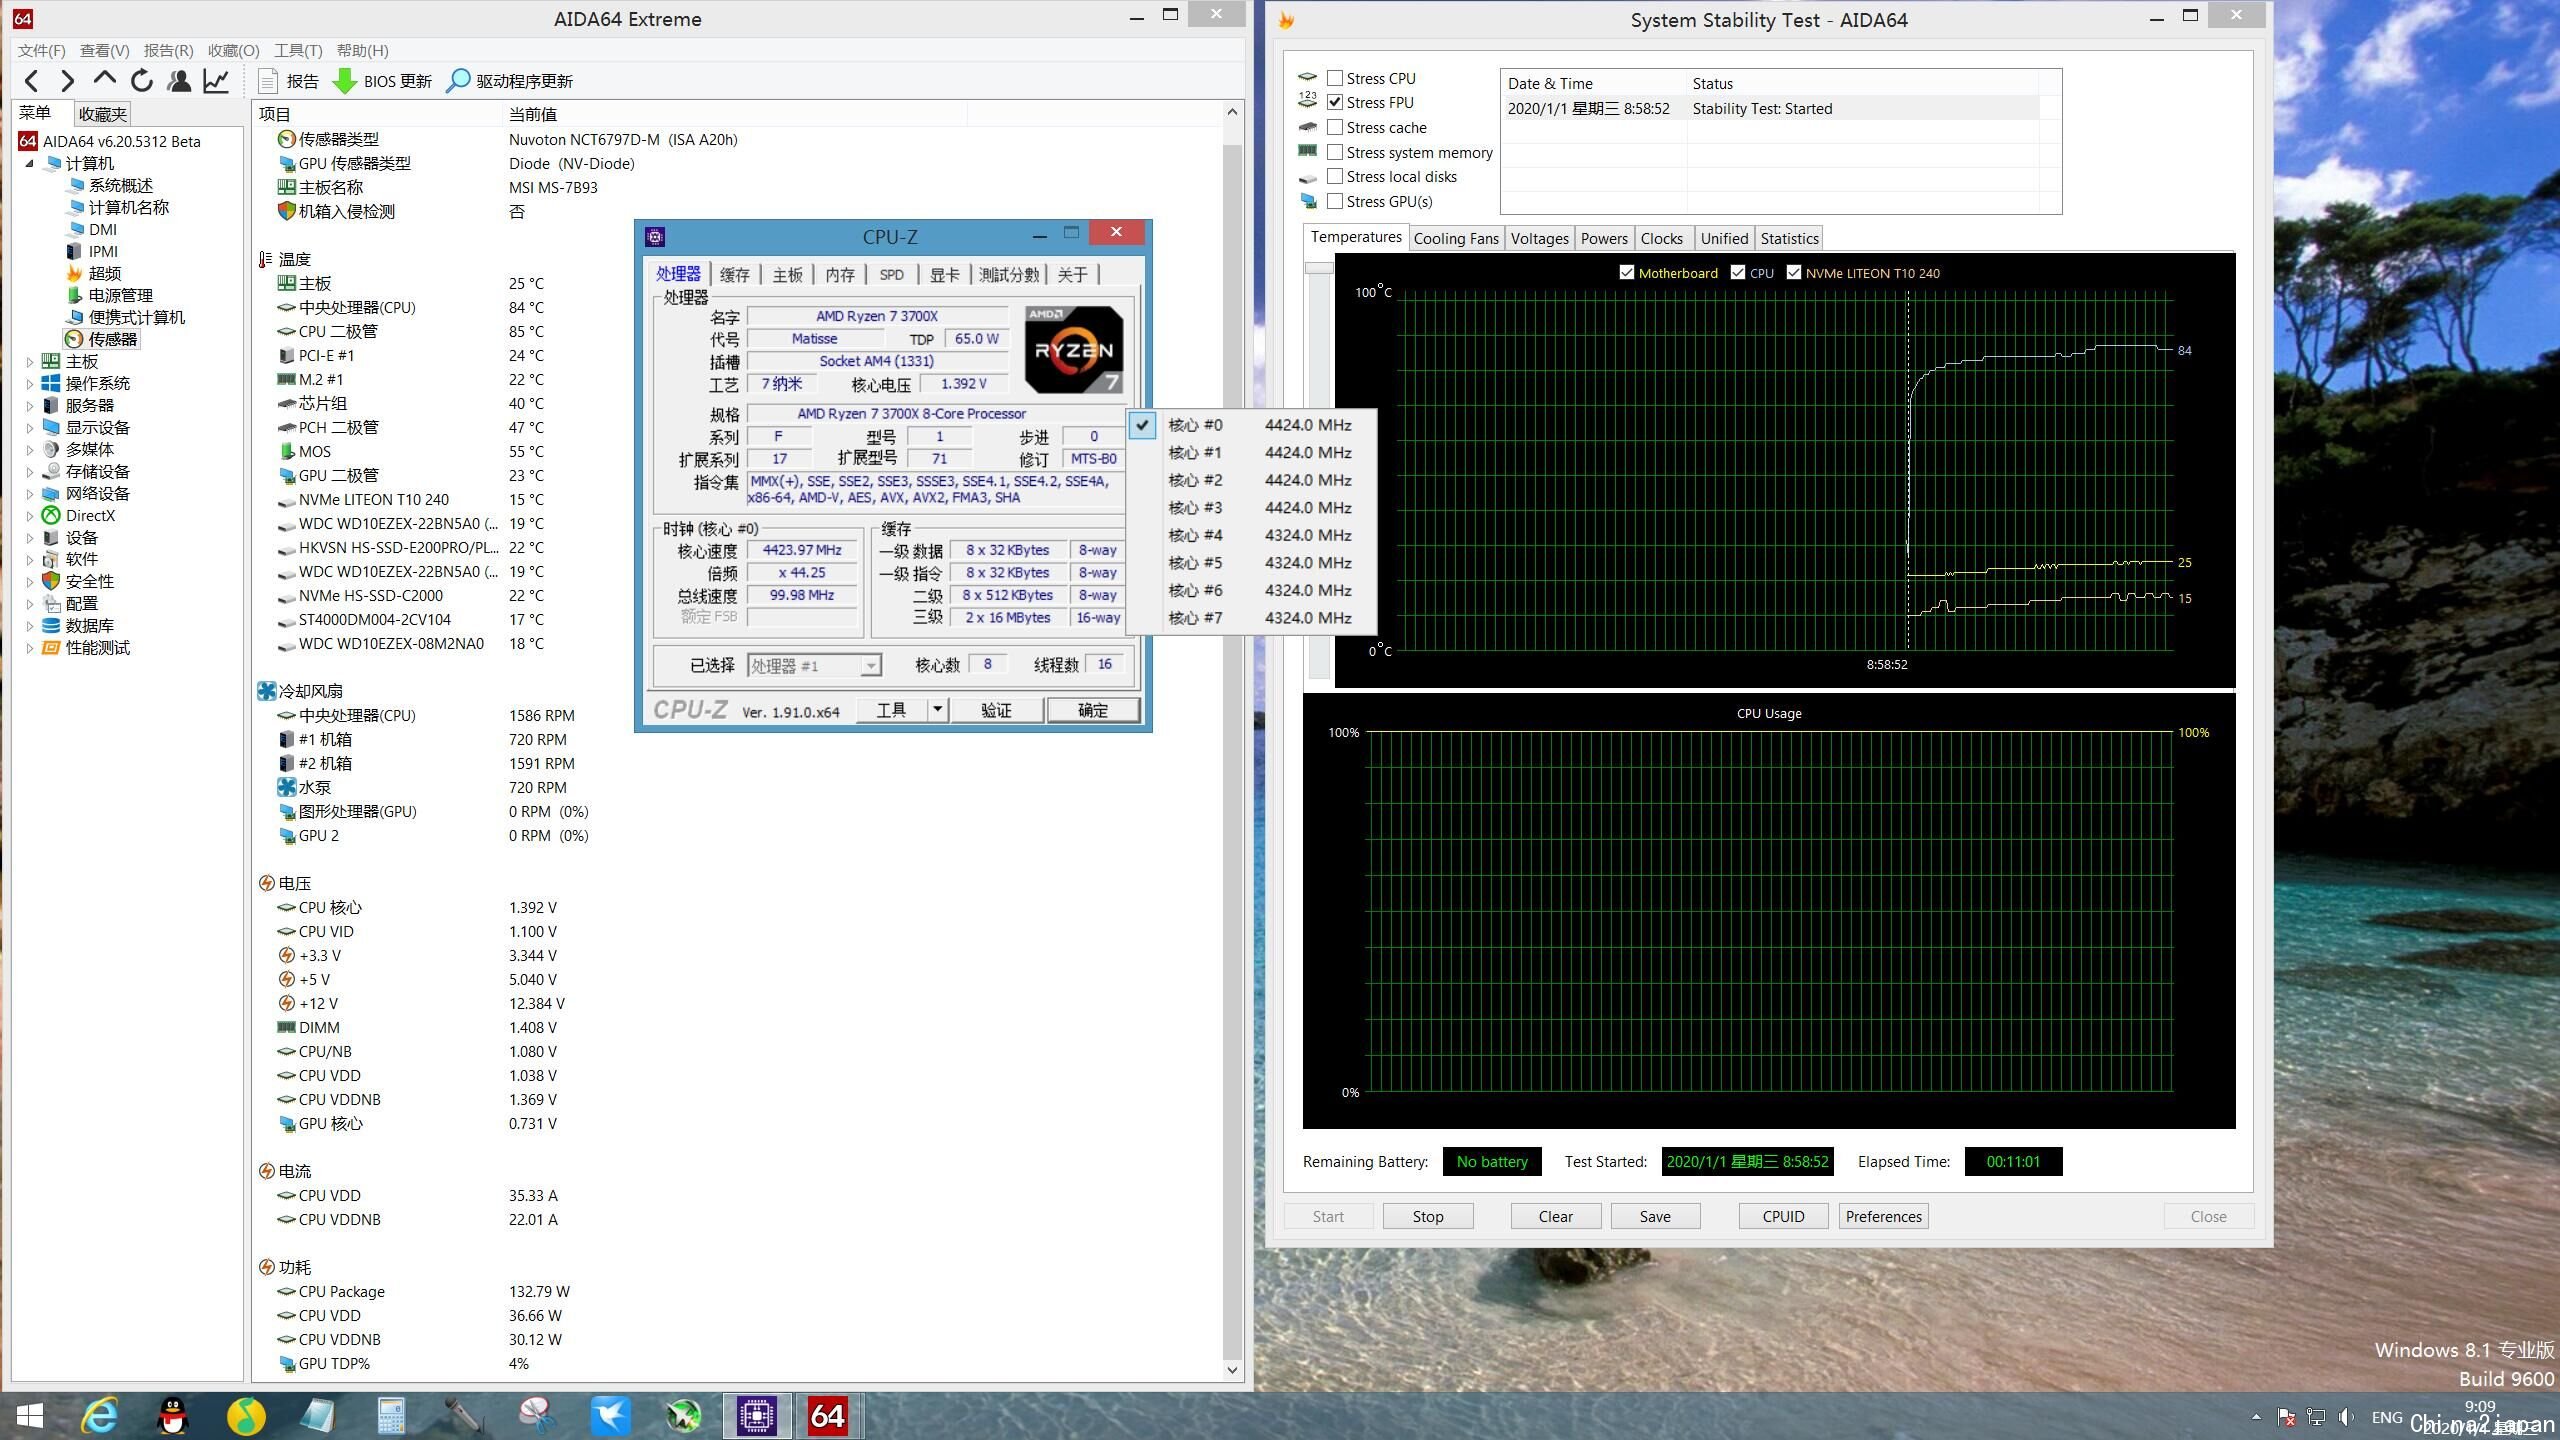This screenshot has width=2560, height=1440.
Task: Switch to the 收藏夹 tab
Action: tap(102, 114)
